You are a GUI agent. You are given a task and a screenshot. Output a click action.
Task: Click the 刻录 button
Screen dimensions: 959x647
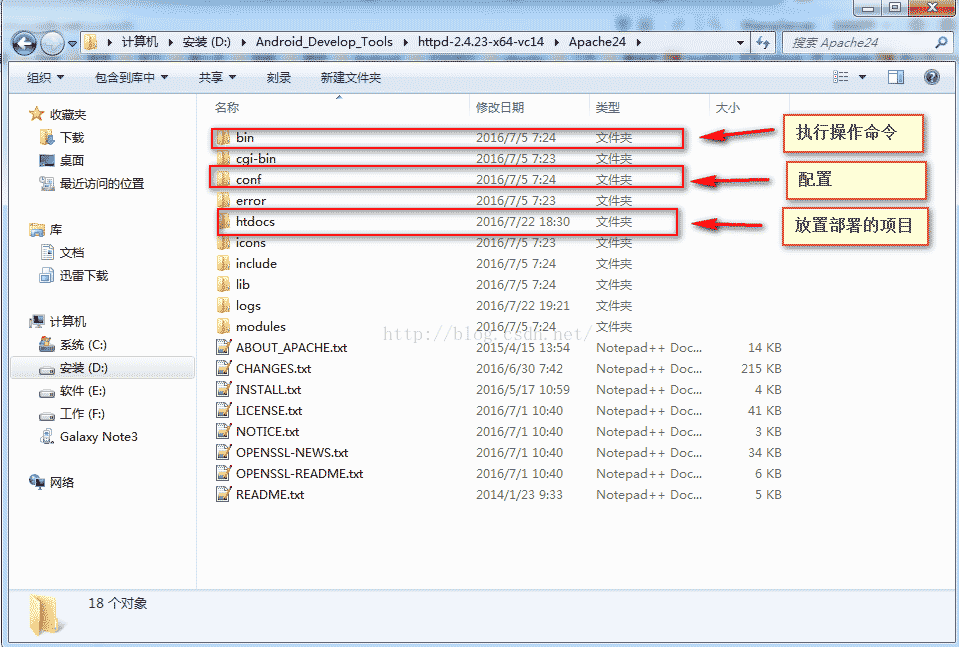(279, 78)
